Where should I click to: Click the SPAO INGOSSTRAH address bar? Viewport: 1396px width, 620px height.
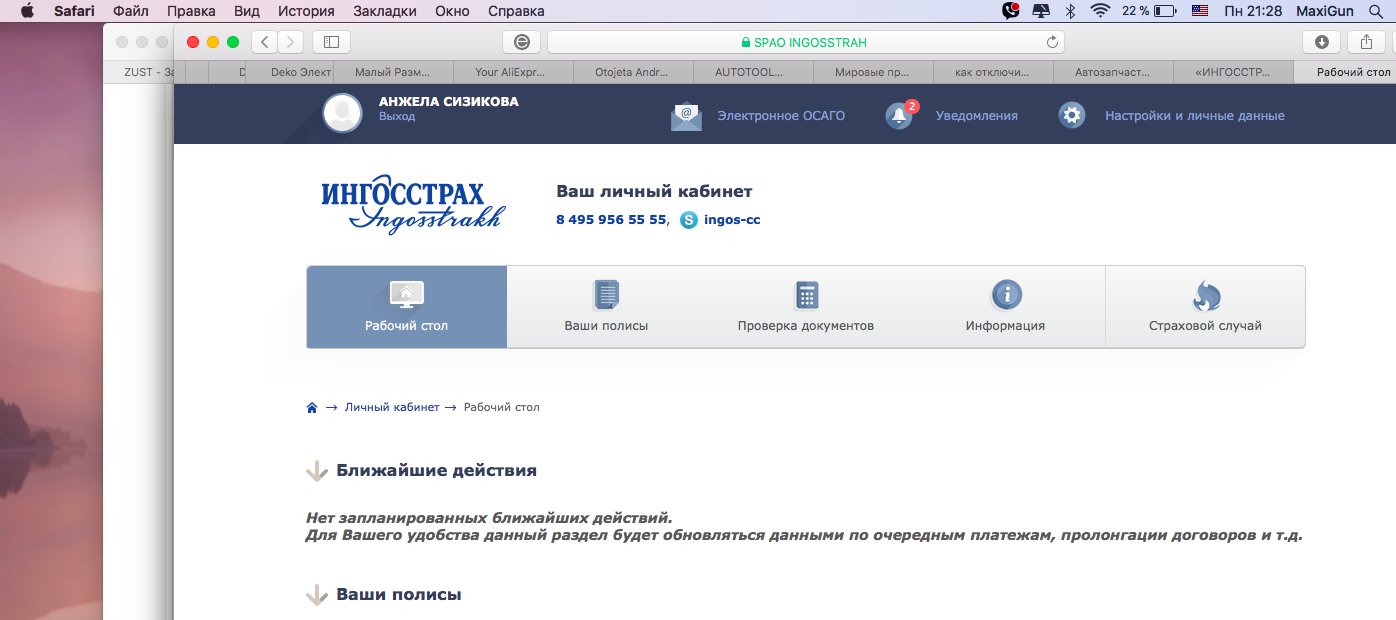pos(804,42)
